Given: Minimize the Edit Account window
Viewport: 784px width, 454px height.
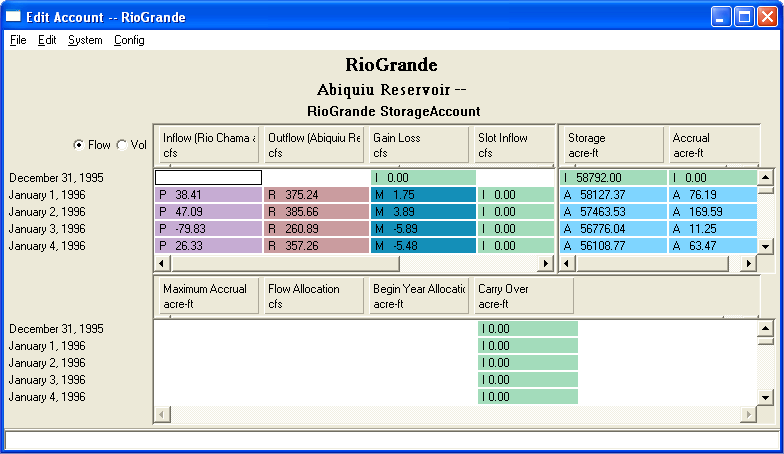Looking at the screenshot, I should (x=720, y=17).
